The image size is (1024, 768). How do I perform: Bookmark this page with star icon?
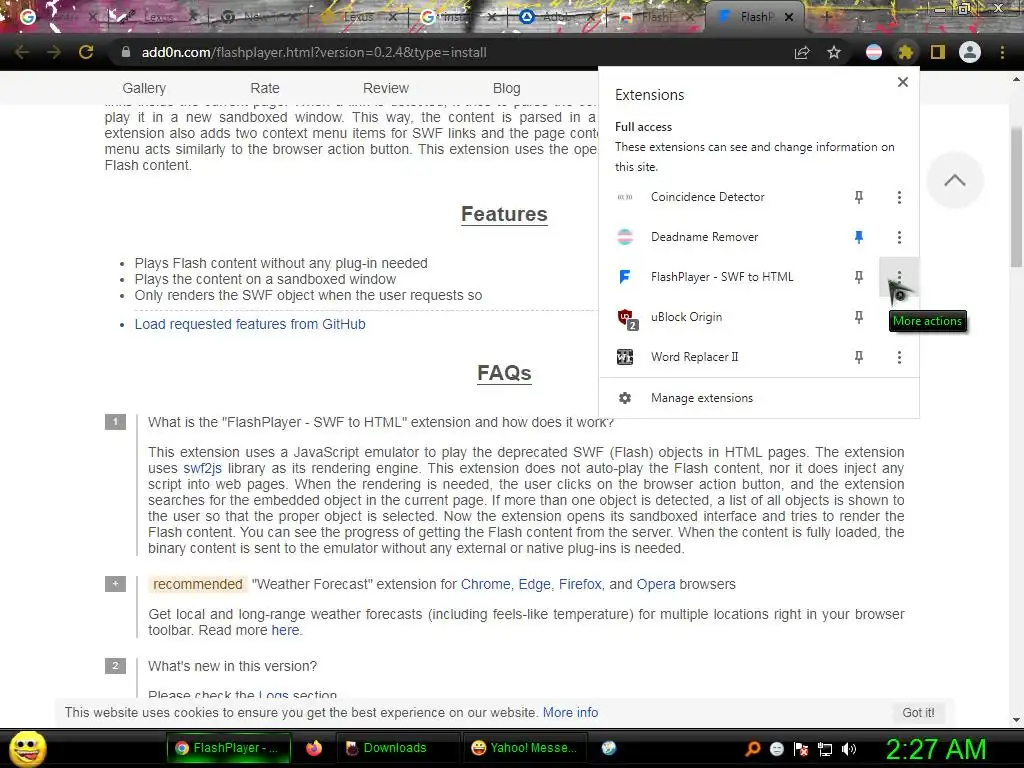click(x=834, y=52)
